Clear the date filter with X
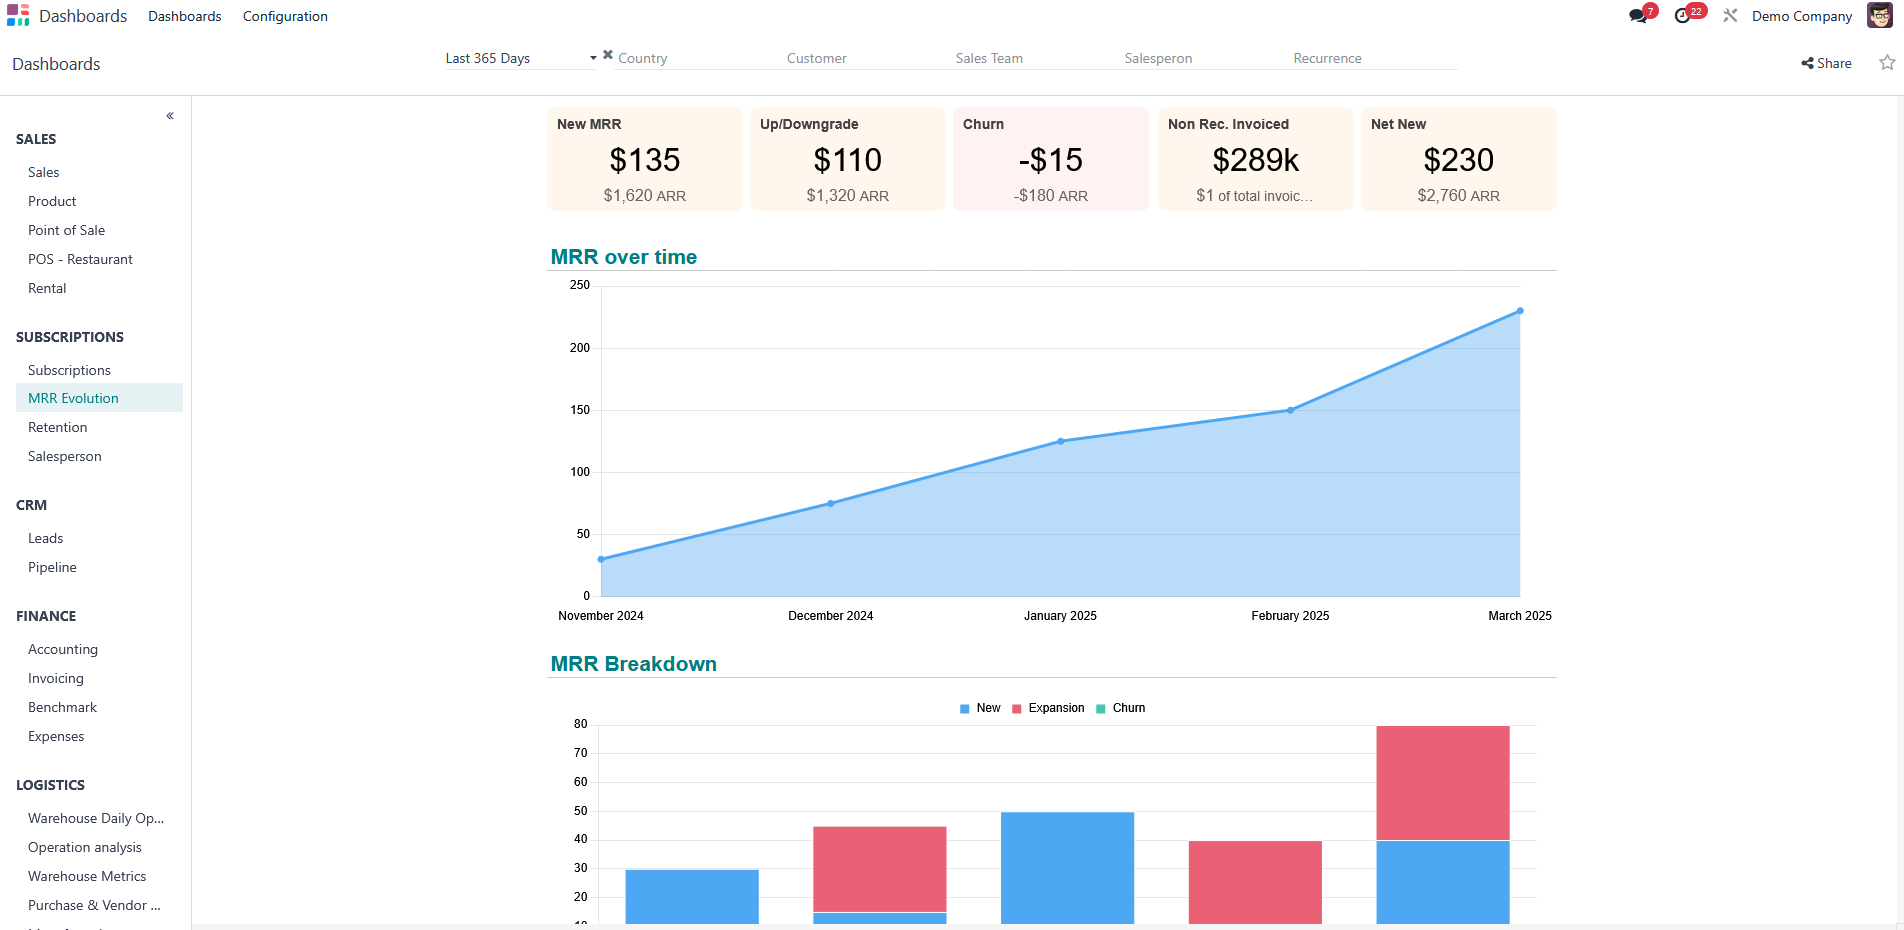 coord(608,55)
